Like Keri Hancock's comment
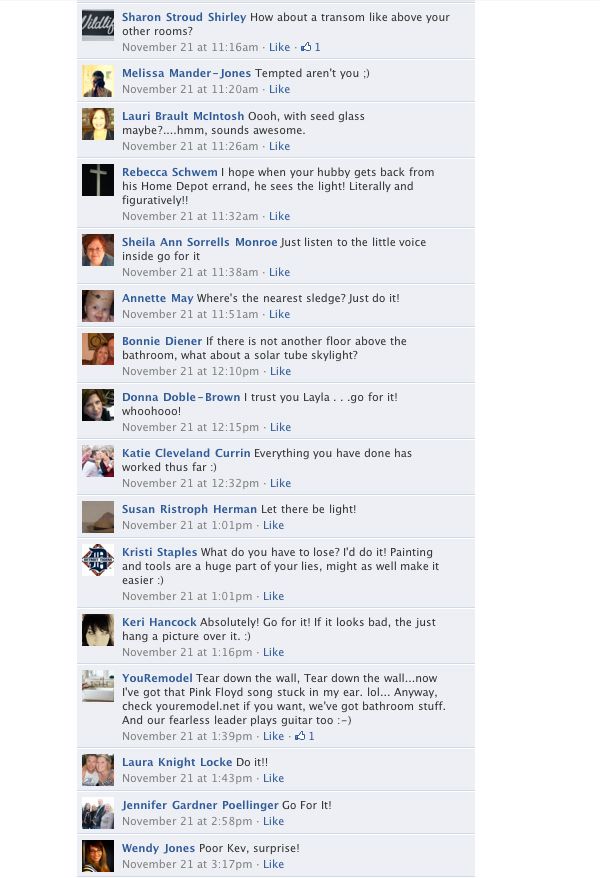 tap(273, 652)
